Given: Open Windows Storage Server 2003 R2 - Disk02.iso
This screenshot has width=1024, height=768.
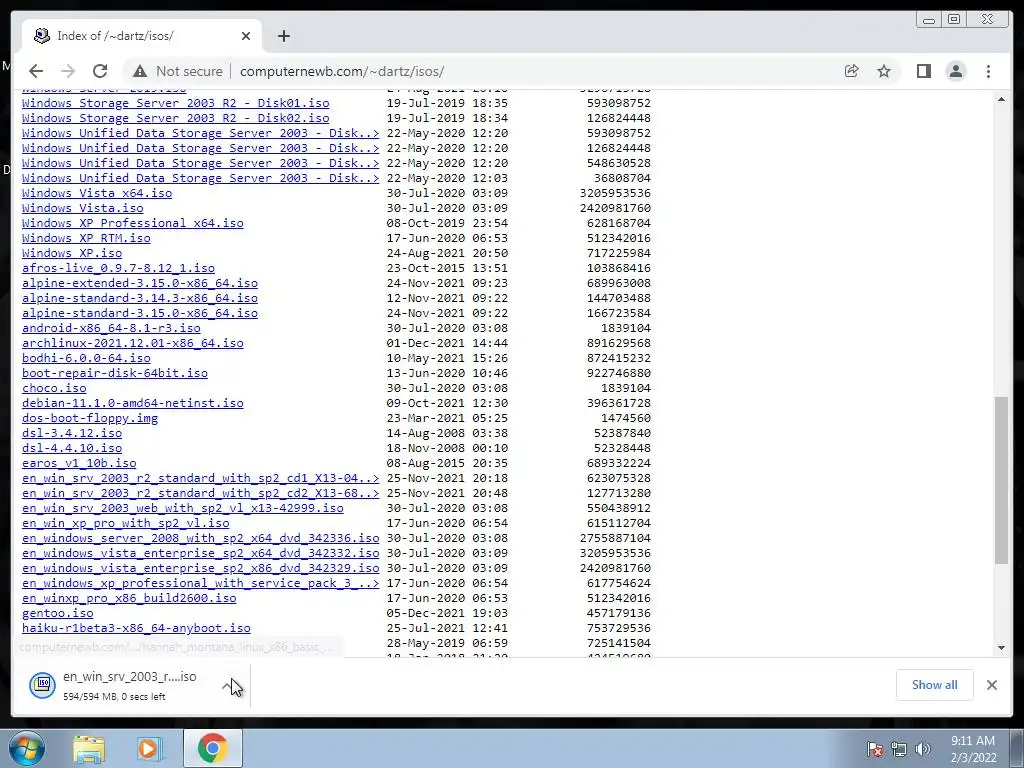Looking at the screenshot, I should tap(176, 118).
